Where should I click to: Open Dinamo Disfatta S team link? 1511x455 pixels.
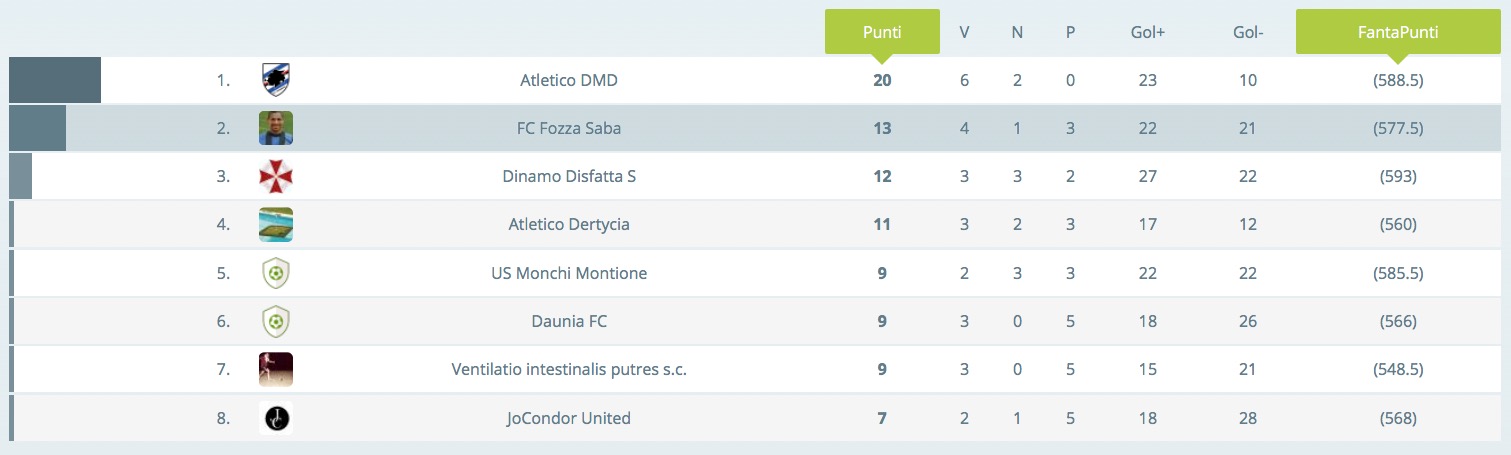click(x=569, y=176)
